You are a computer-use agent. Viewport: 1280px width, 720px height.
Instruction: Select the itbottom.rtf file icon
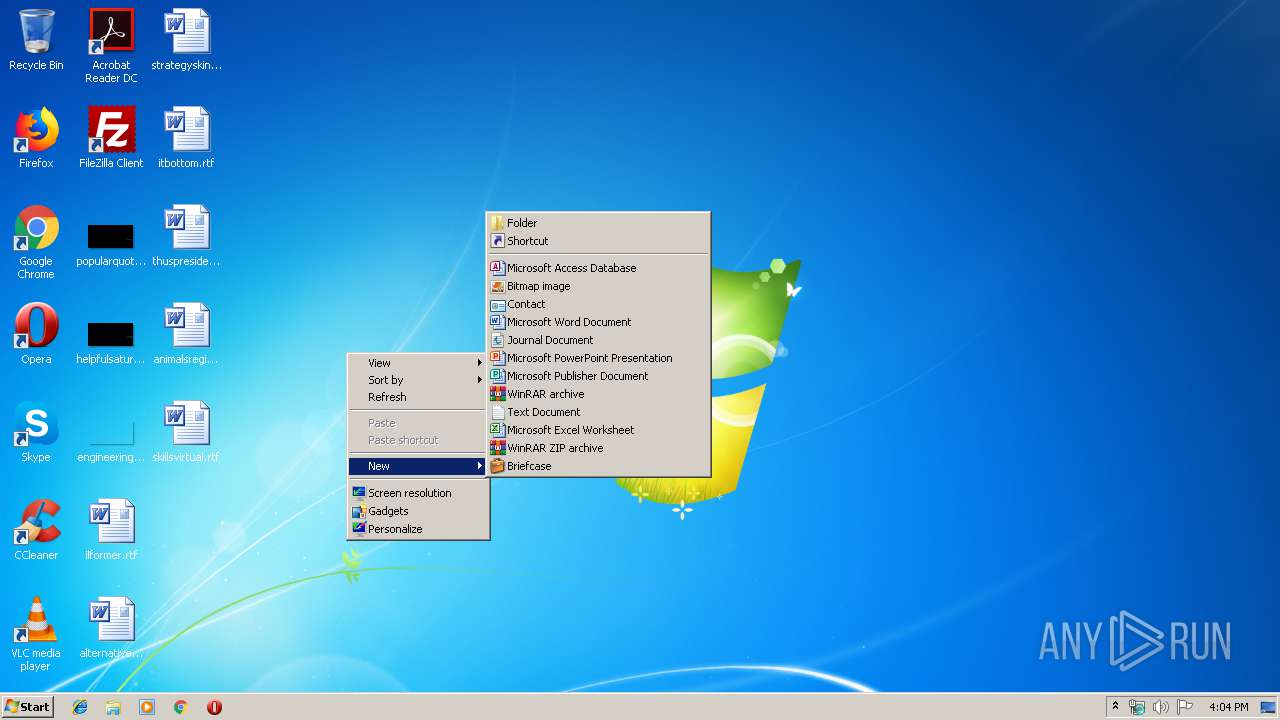186,138
